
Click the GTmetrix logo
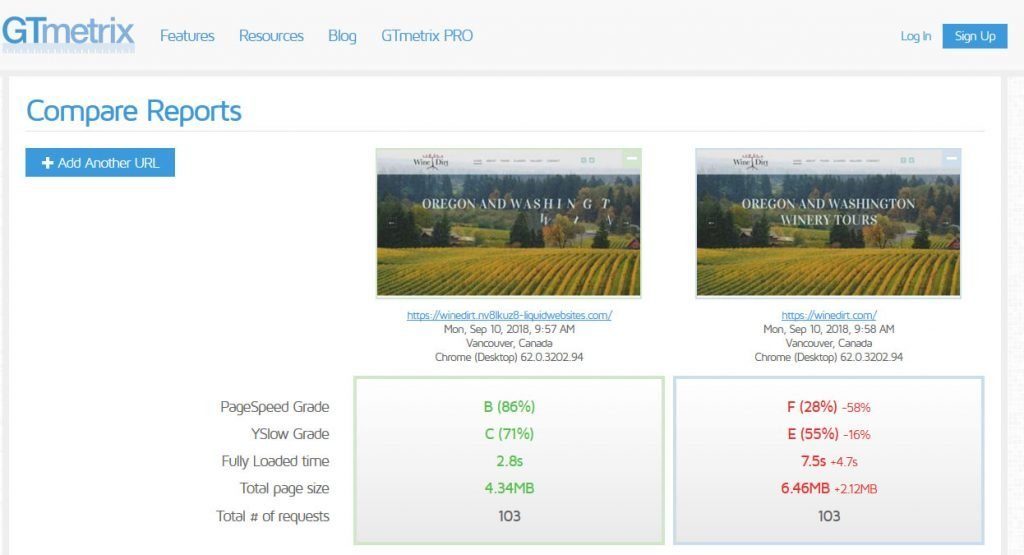coord(68,33)
